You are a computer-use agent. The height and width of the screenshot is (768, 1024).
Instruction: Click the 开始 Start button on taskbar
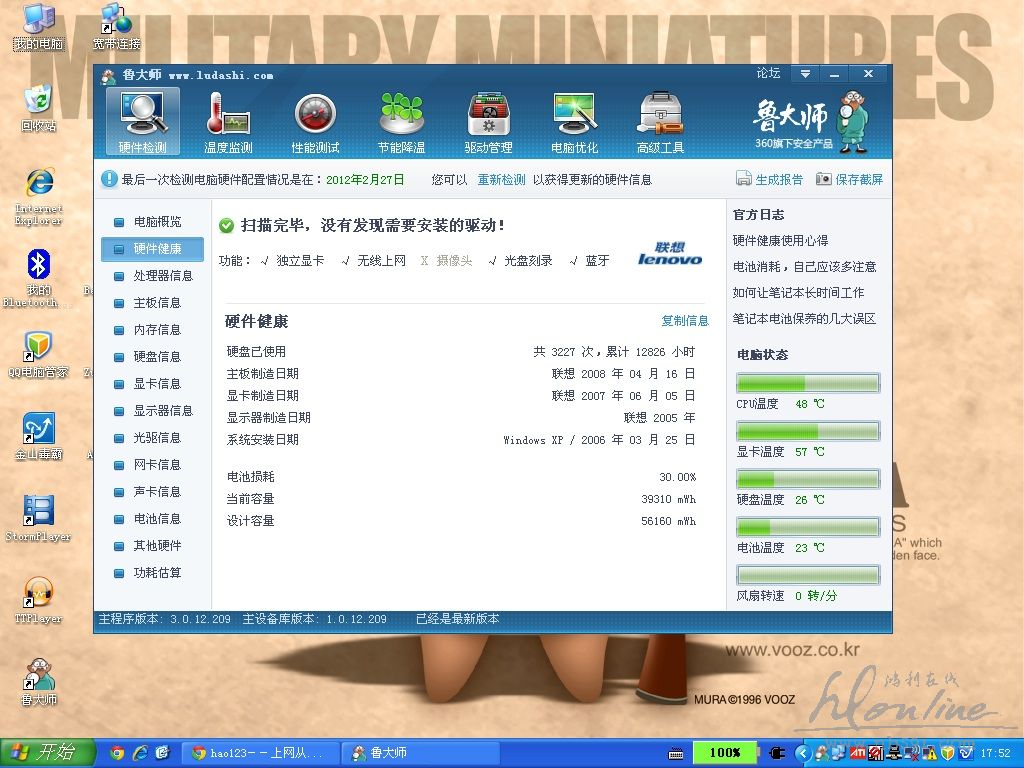click(x=46, y=752)
